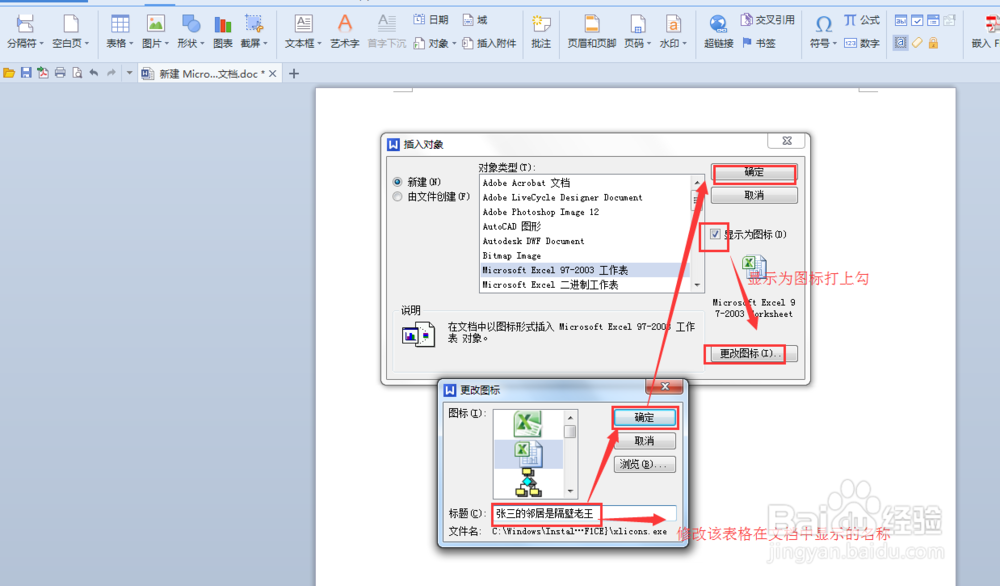Toggle the form field shading icon

[901, 43]
